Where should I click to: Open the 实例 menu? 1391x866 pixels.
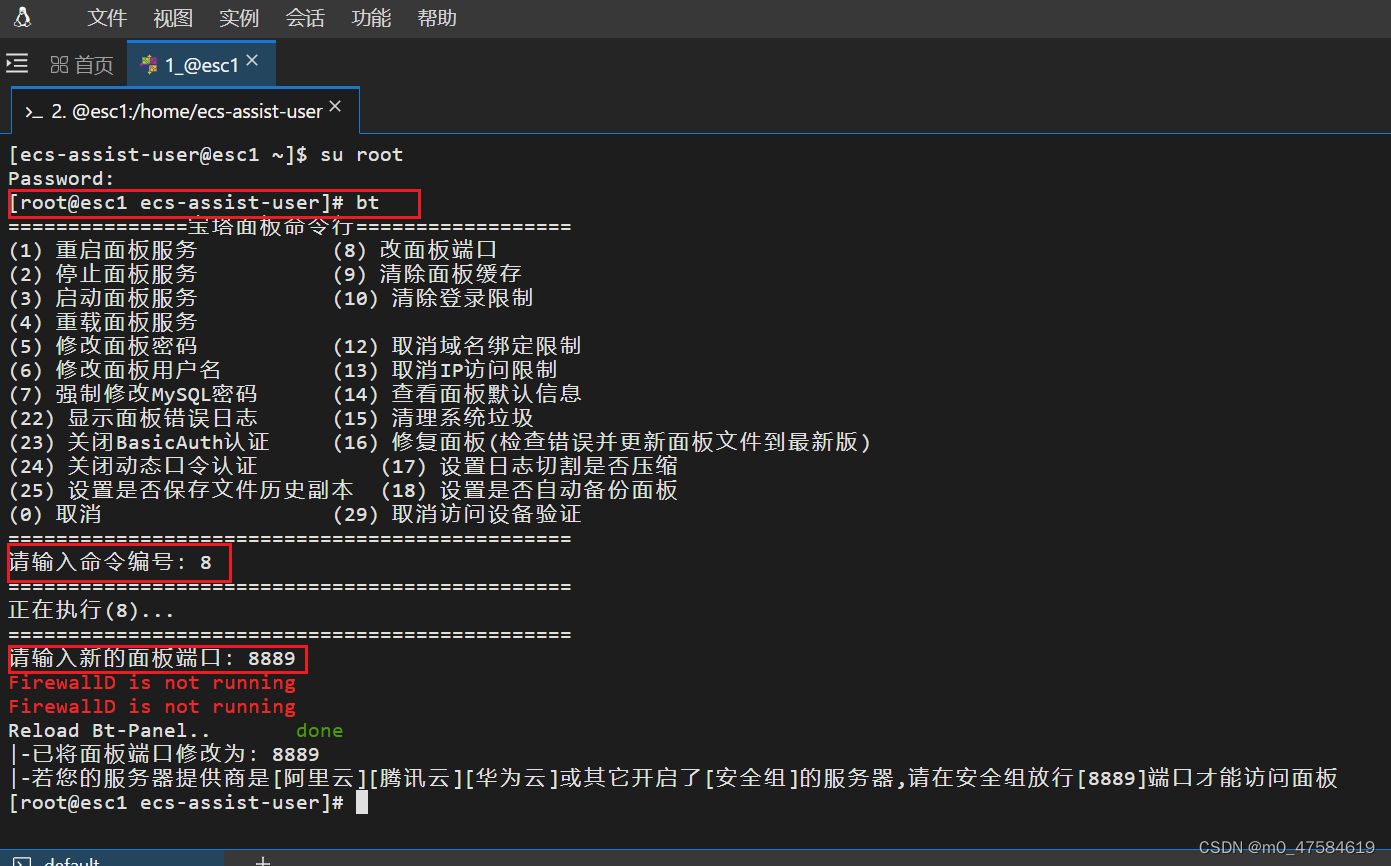pyautogui.click(x=239, y=18)
